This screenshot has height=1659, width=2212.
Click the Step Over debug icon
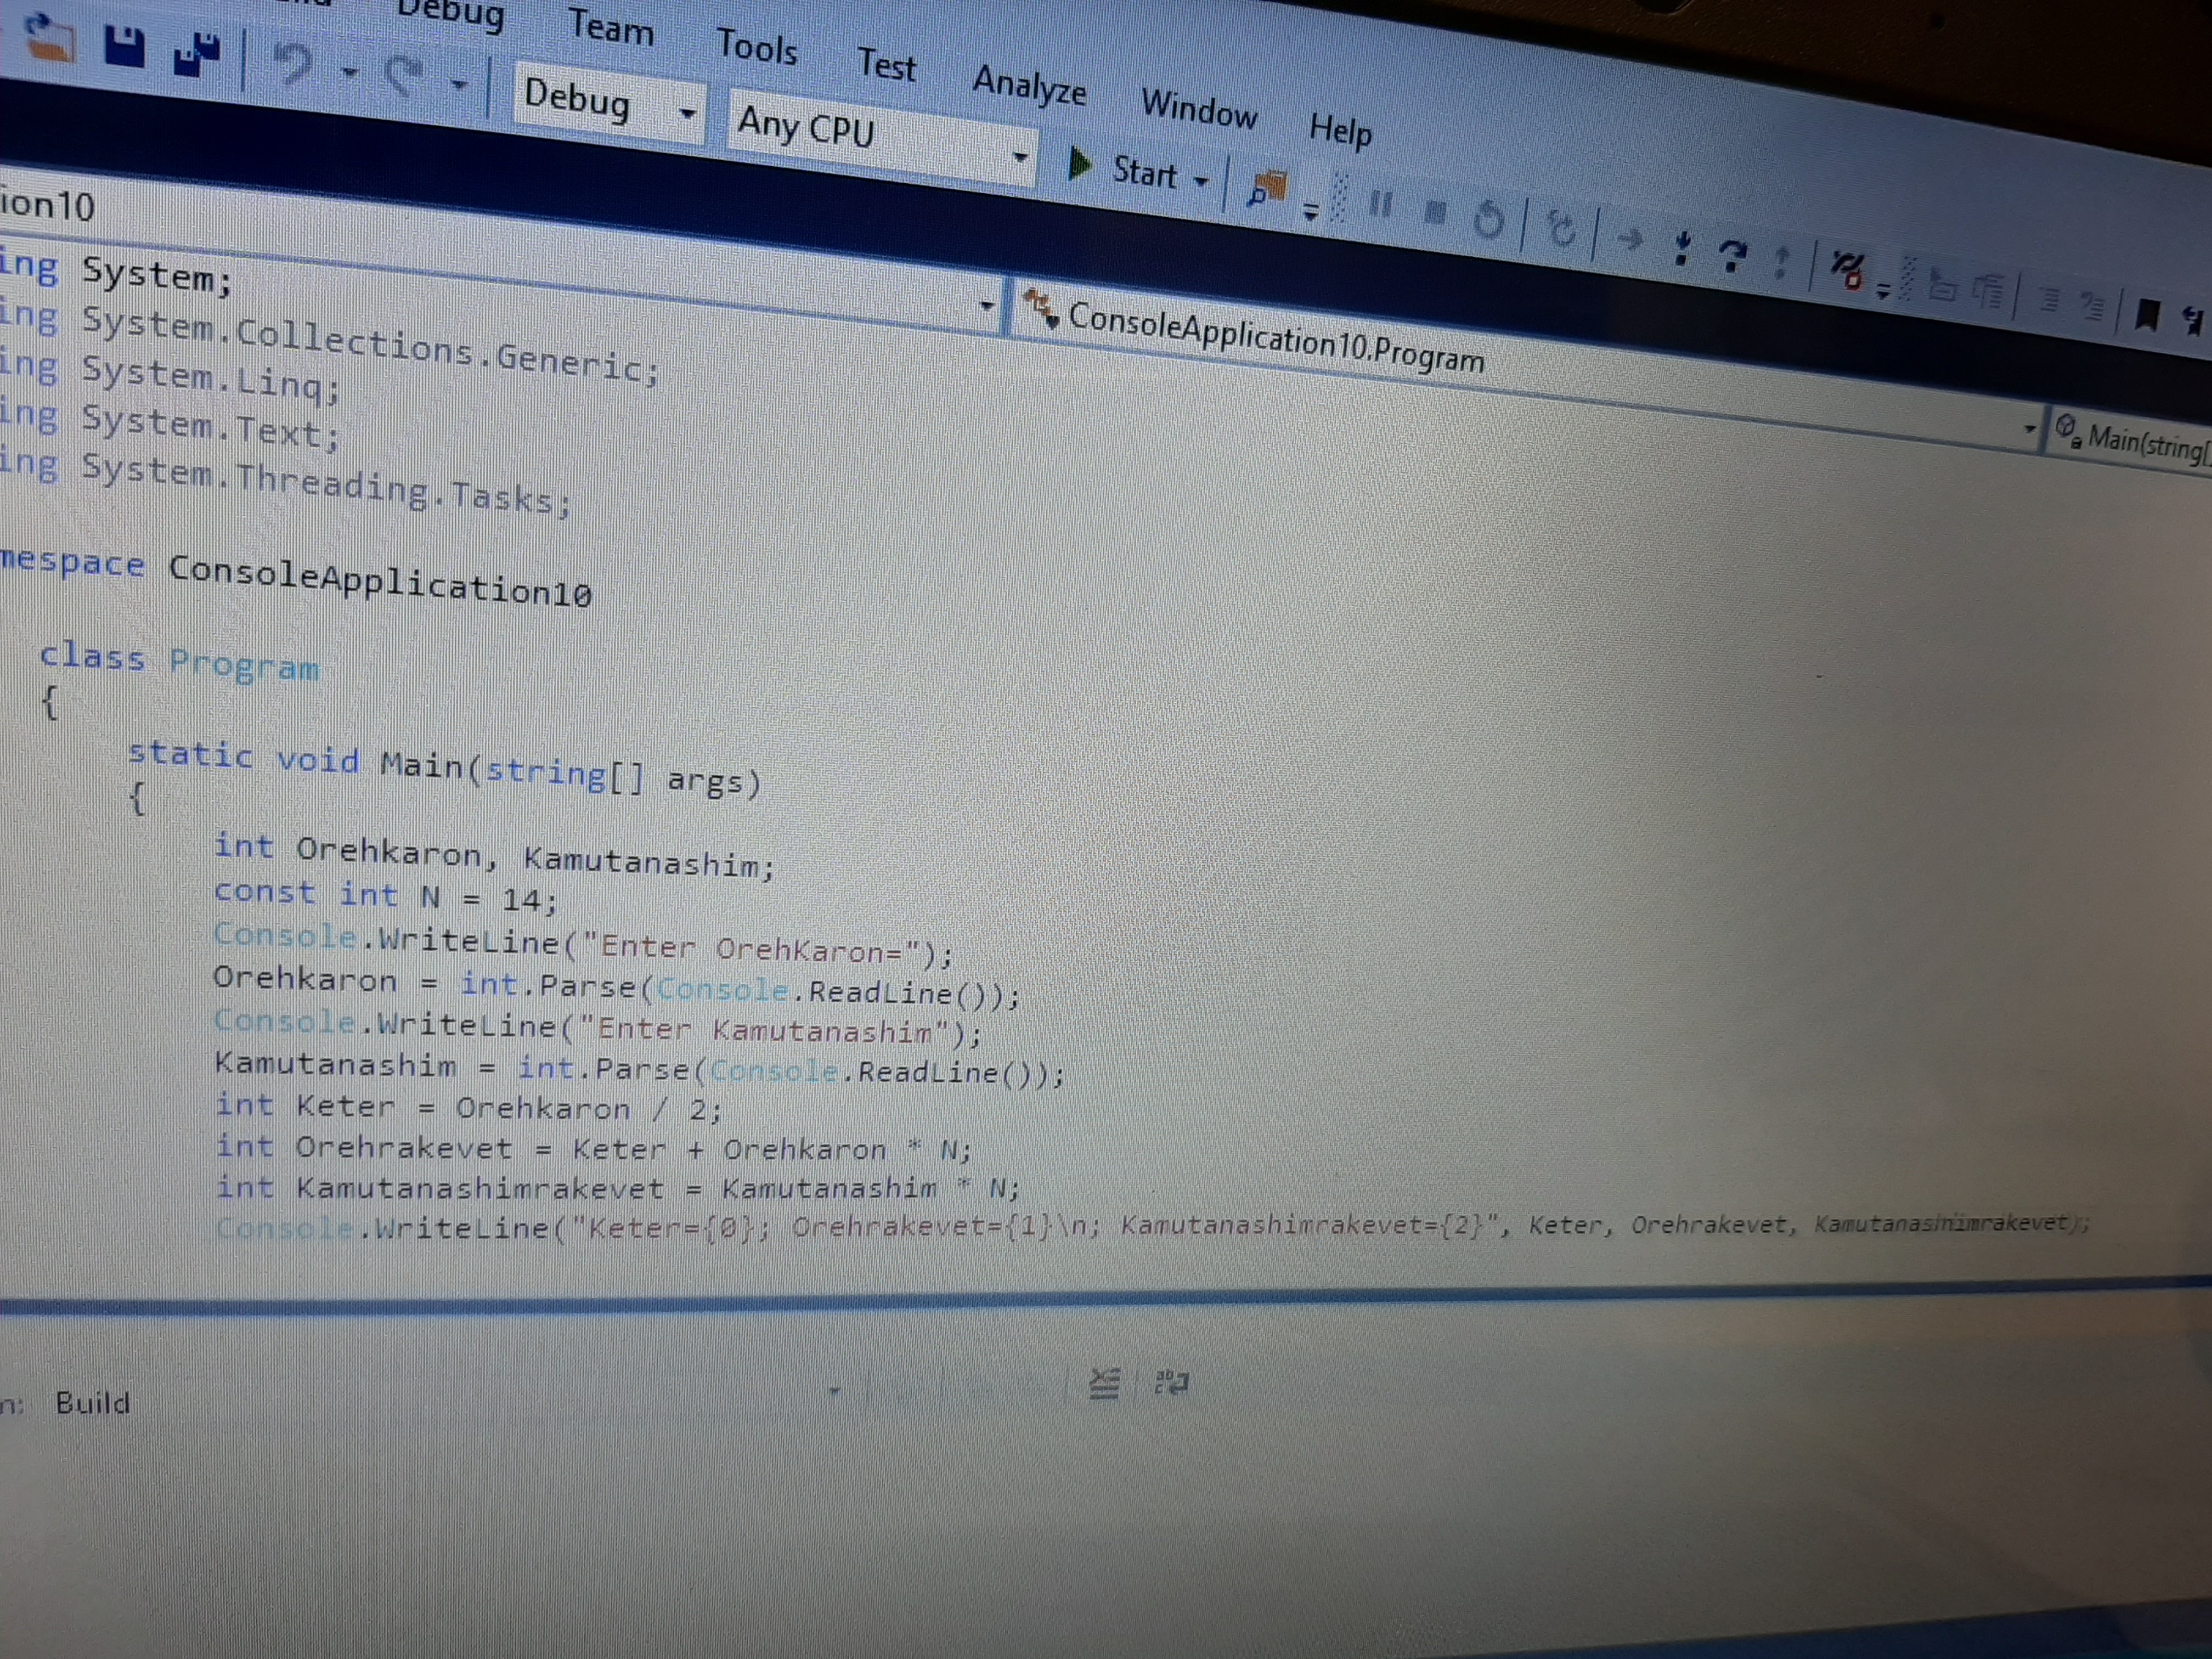click(x=1732, y=256)
